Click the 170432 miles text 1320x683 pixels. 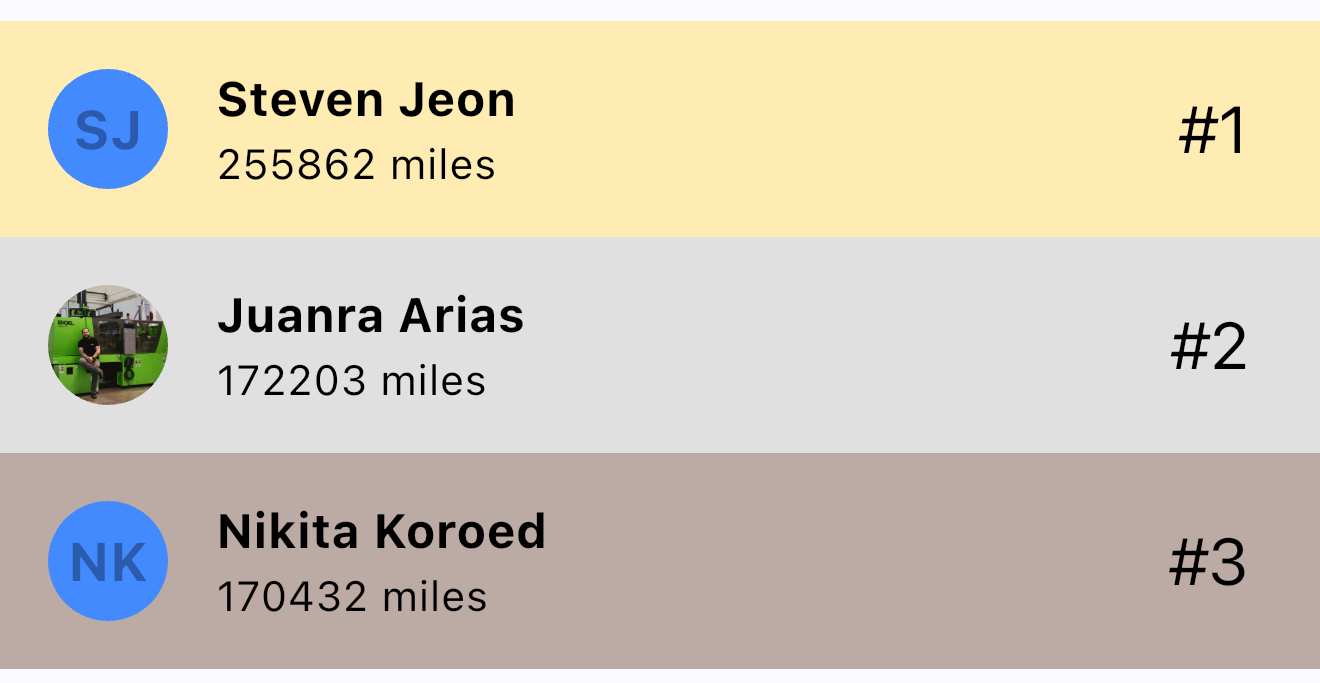pos(352,597)
